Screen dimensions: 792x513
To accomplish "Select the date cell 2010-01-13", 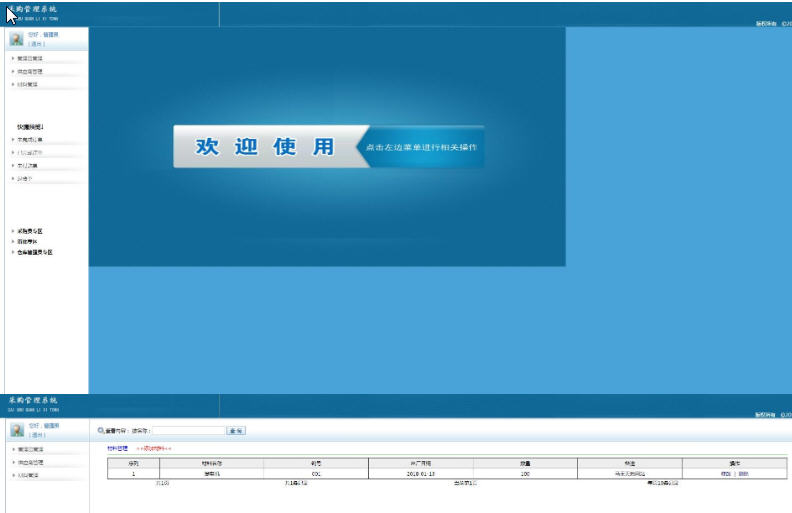I will (x=421, y=474).
